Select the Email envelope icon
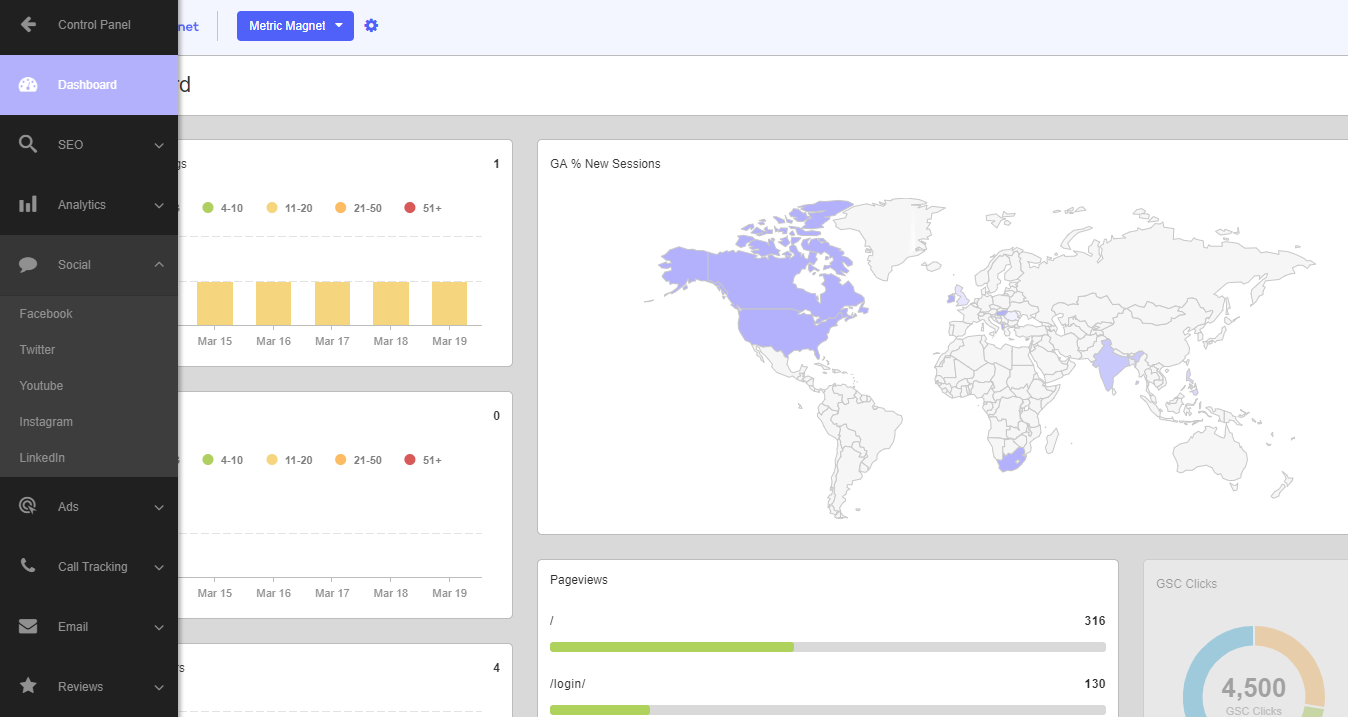This screenshot has height=717, width=1348. 28,627
